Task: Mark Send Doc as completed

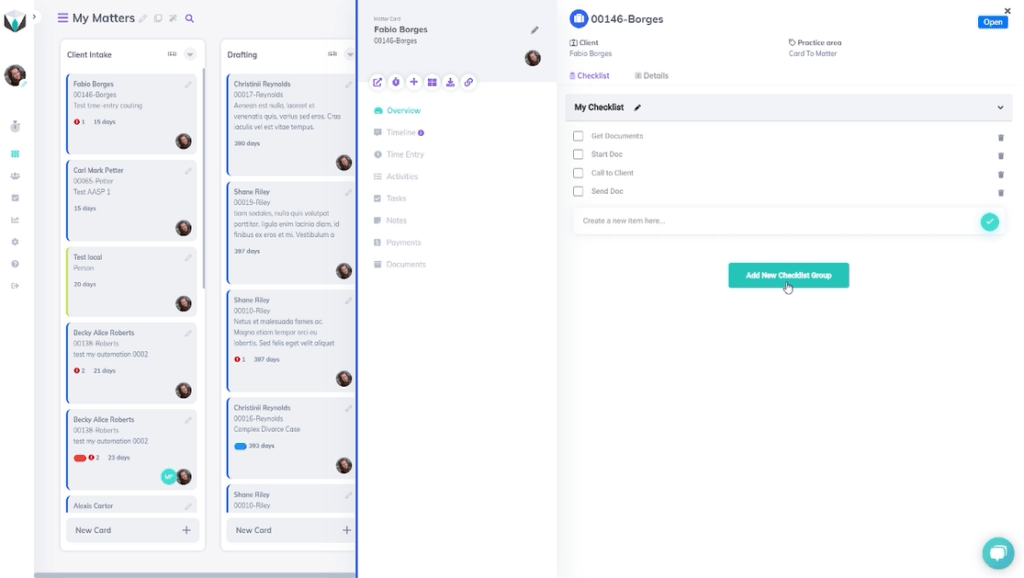Action: [x=578, y=191]
